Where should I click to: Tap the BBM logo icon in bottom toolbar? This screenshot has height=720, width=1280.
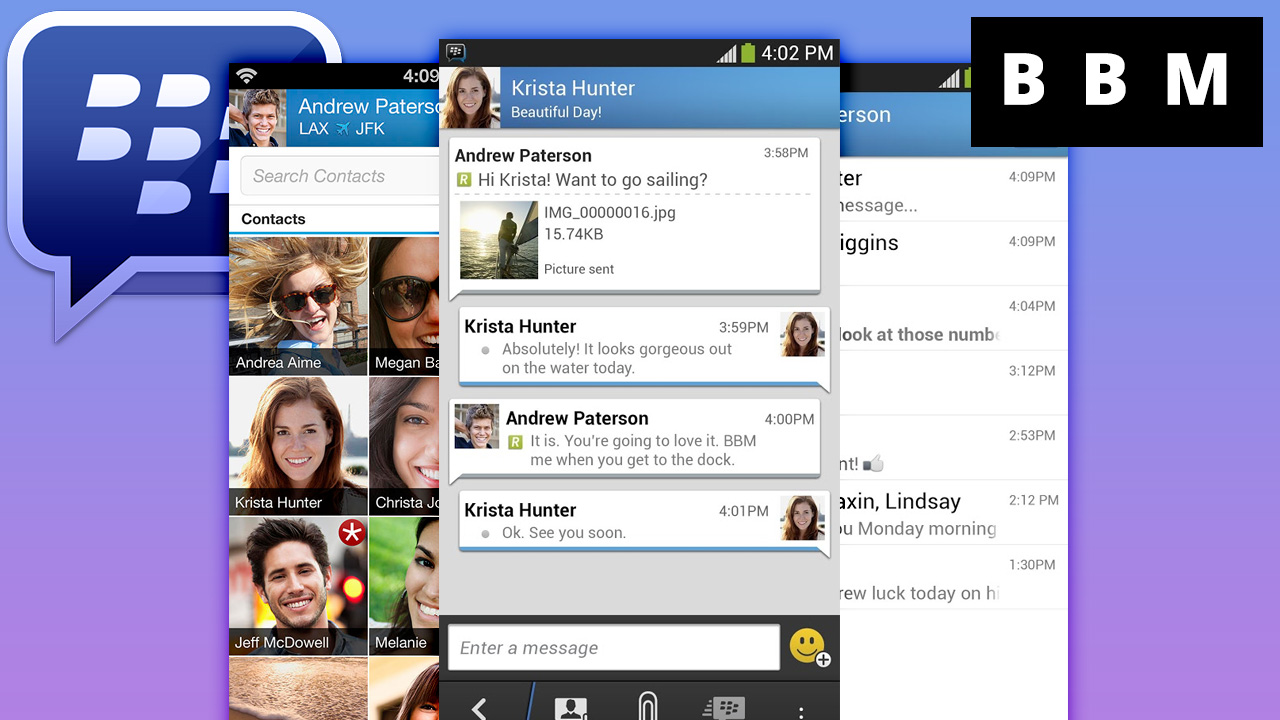(x=723, y=707)
